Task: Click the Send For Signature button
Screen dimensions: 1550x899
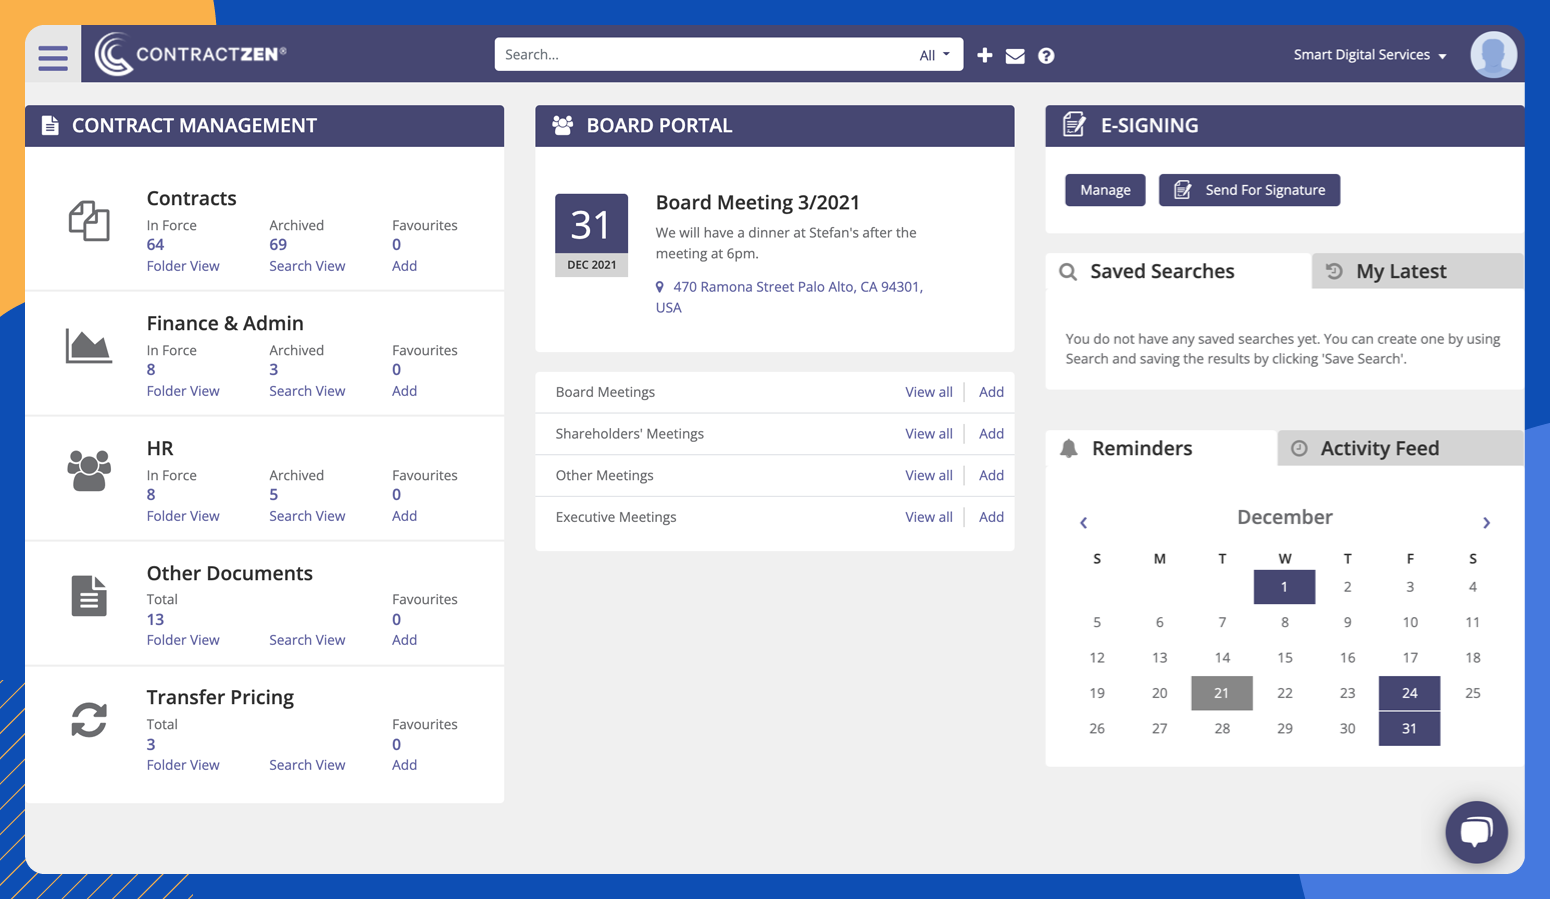Action: click(1249, 190)
